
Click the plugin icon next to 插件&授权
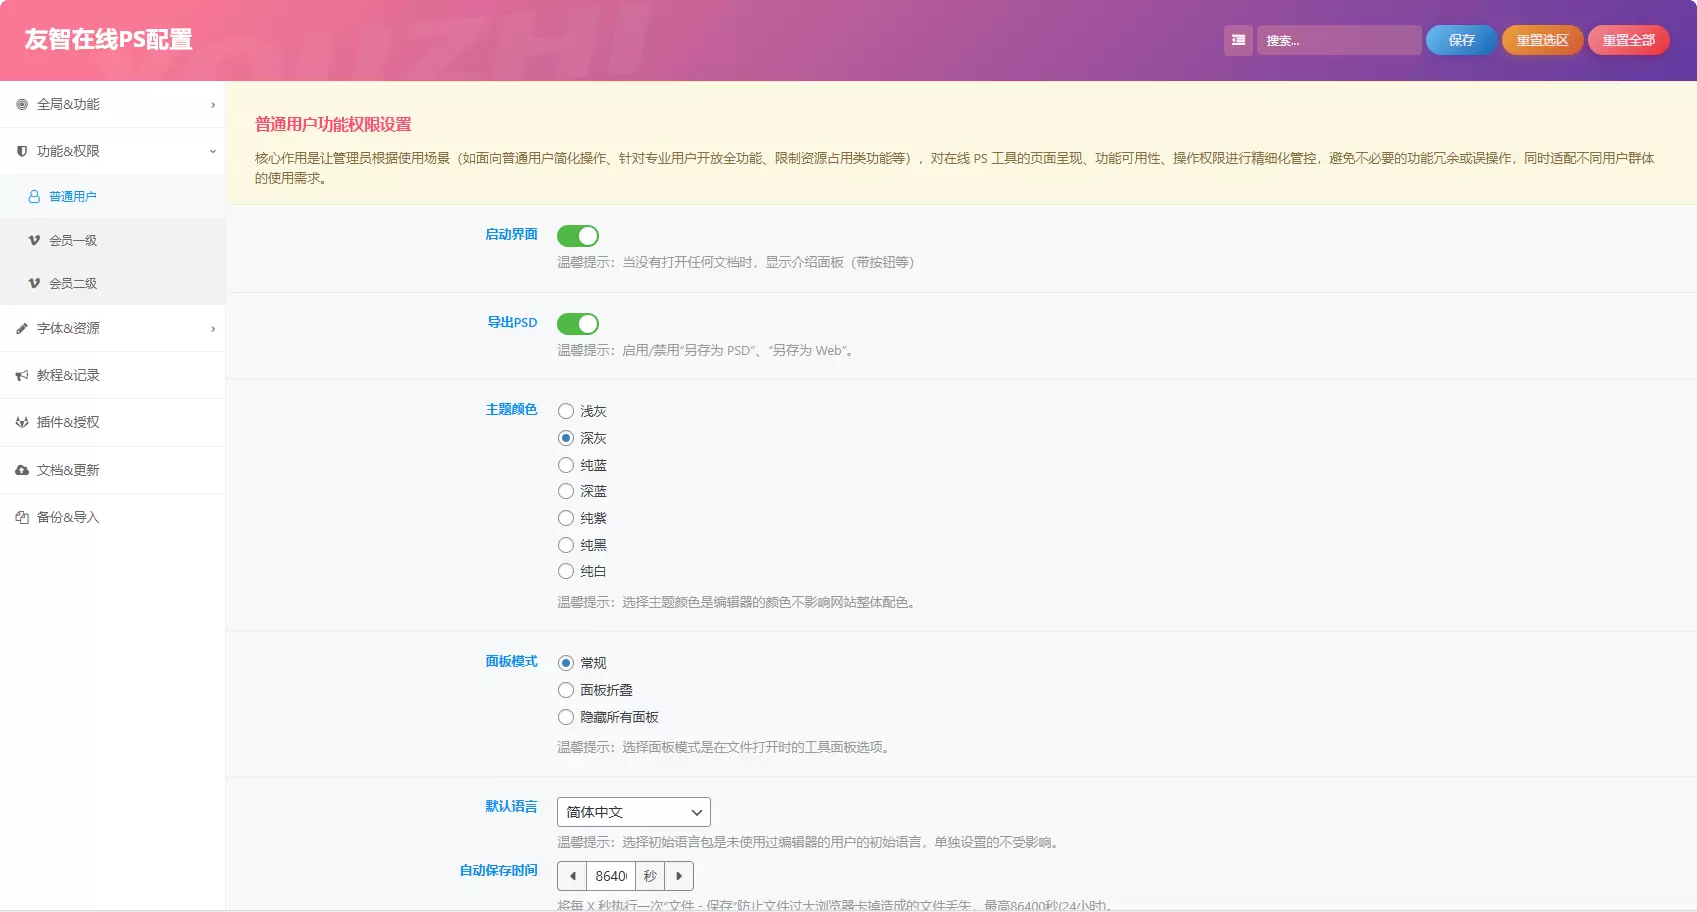[22, 422]
